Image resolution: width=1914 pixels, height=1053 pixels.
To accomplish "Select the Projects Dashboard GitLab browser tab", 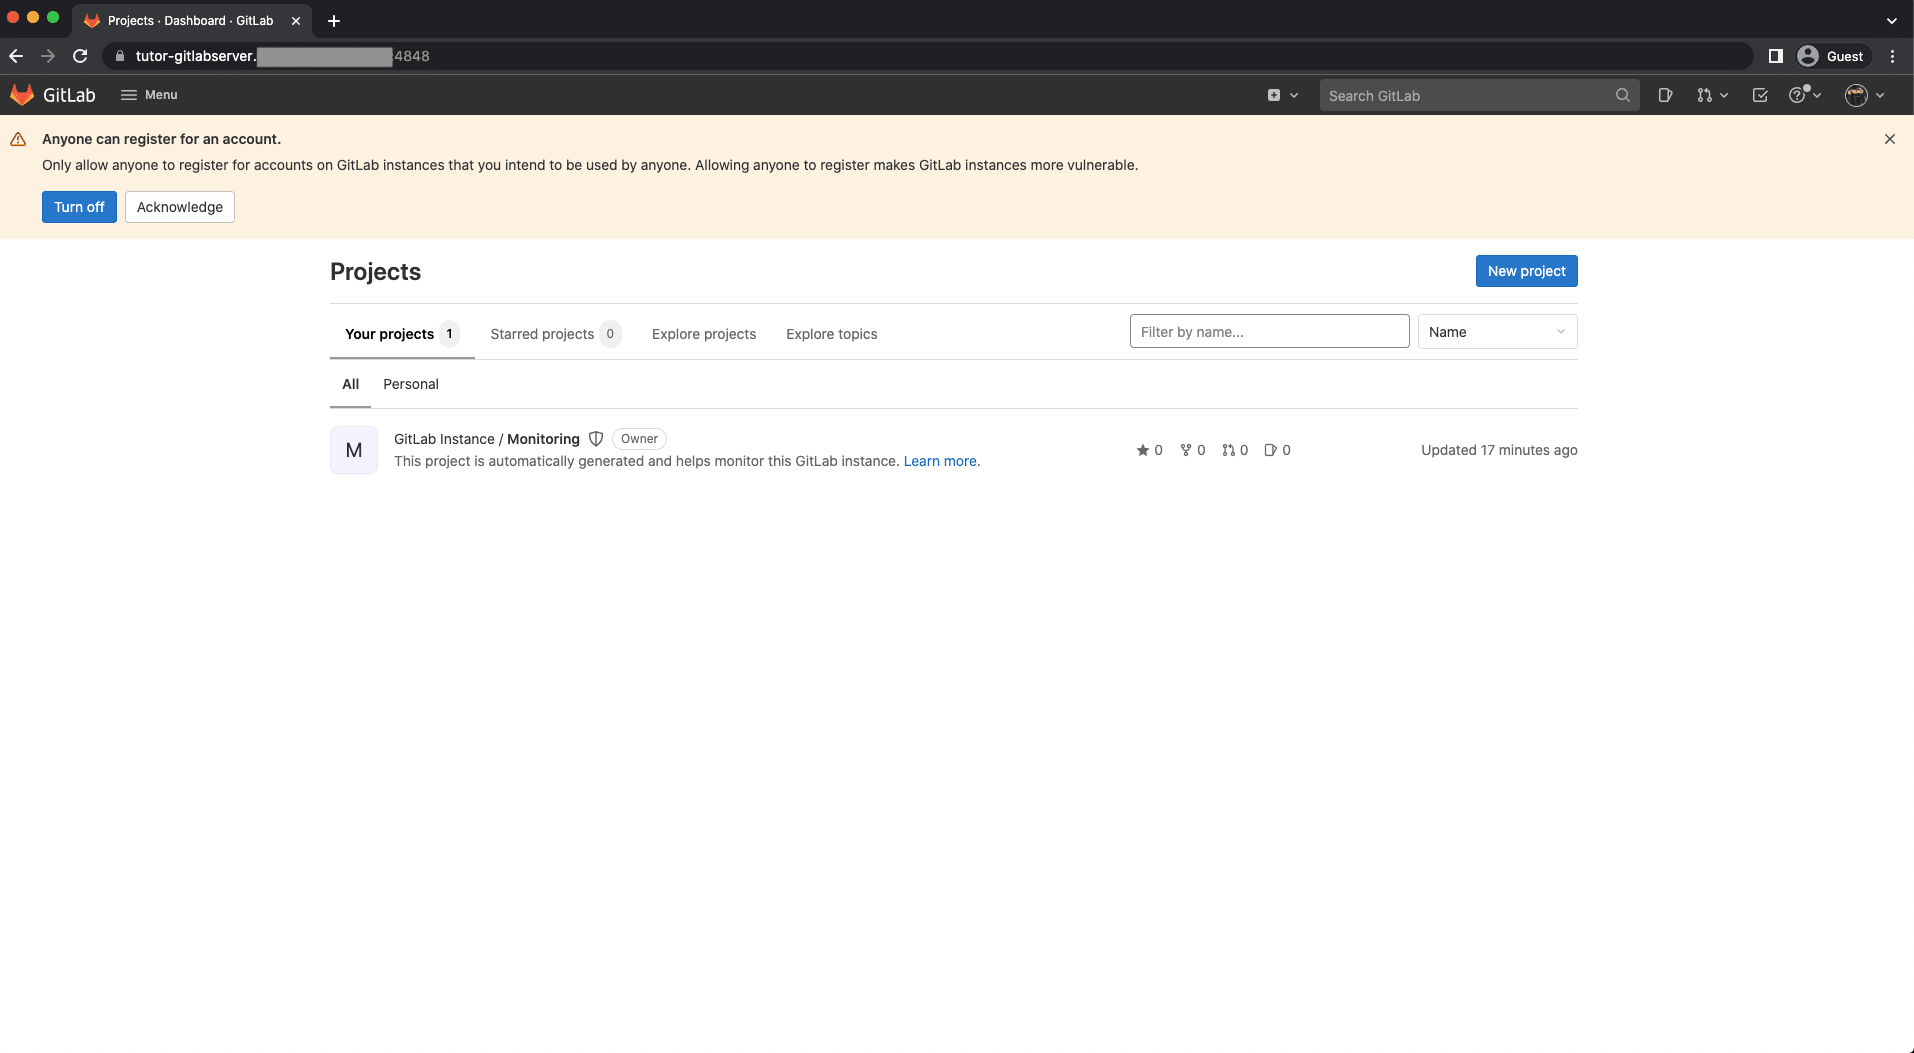I will pos(191,20).
